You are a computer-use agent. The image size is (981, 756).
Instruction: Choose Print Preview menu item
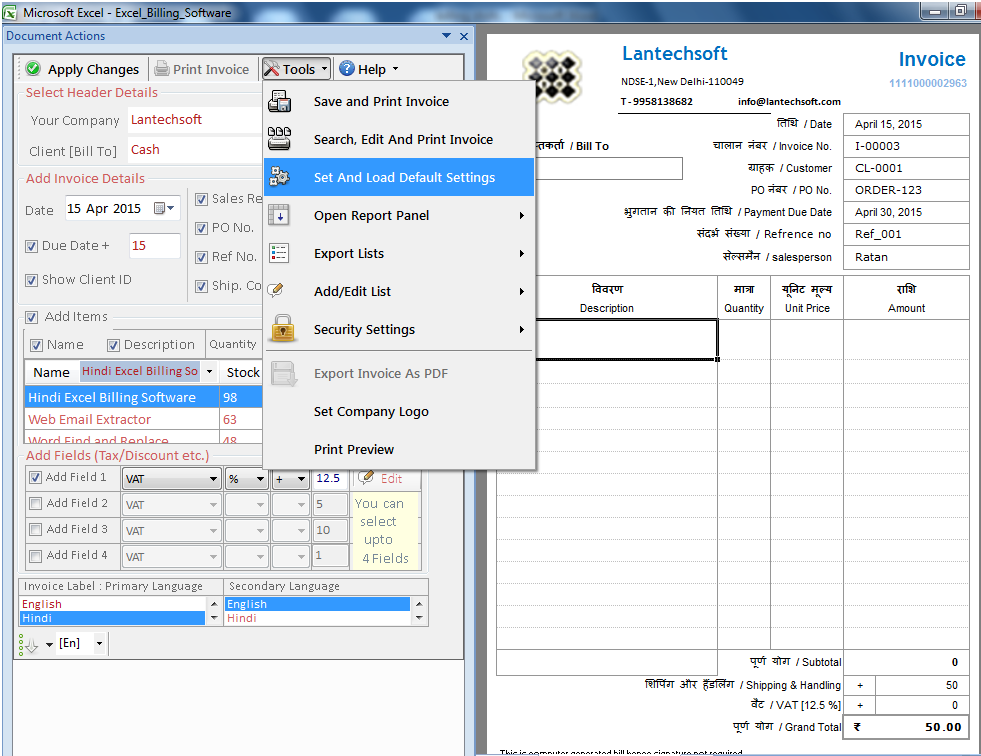(x=399, y=449)
